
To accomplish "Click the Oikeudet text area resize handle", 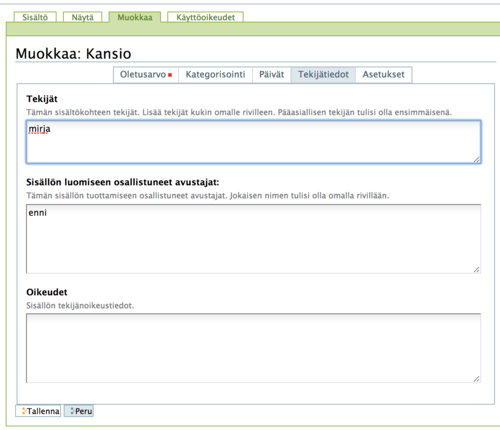I will pyautogui.click(x=477, y=379).
